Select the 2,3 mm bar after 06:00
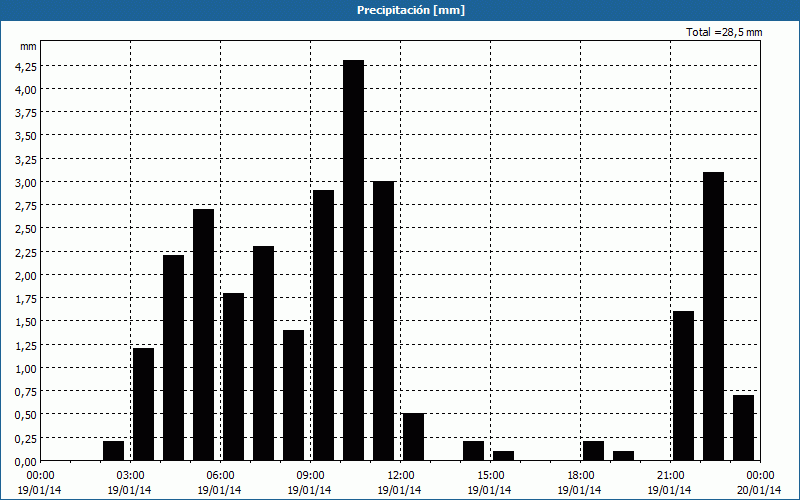 (263, 353)
